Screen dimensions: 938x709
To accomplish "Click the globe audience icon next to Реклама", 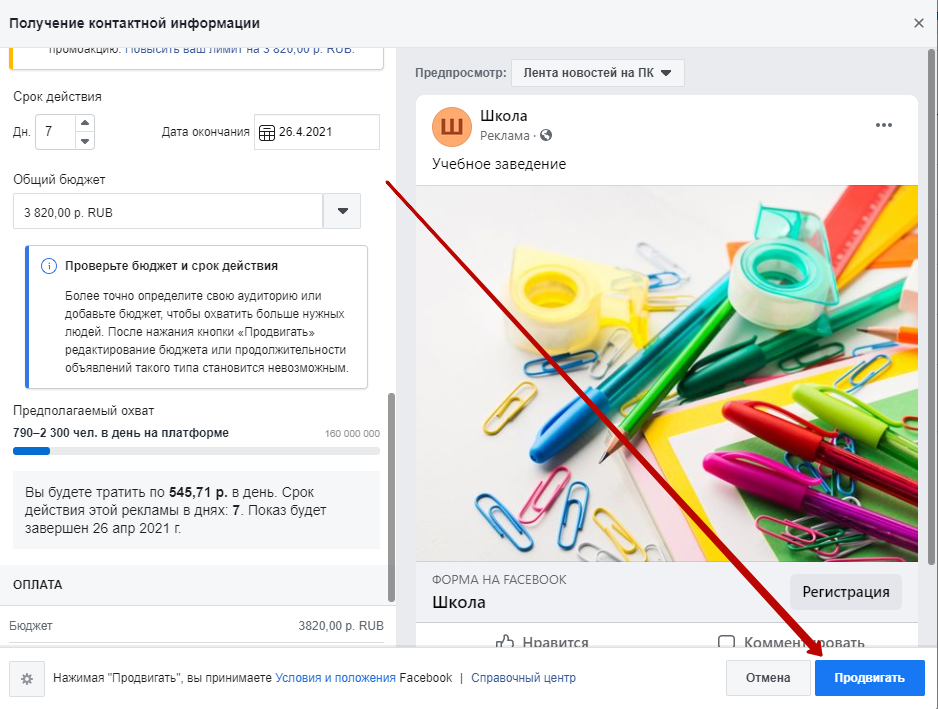I will [x=546, y=135].
